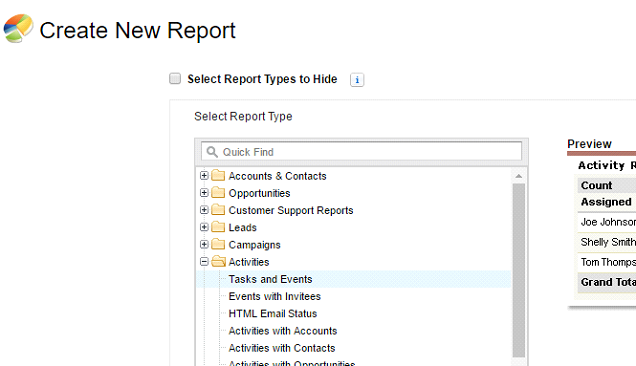This screenshot has width=636, height=366.
Task: Click the Grand Total row in the preview
Action: [x=608, y=282]
